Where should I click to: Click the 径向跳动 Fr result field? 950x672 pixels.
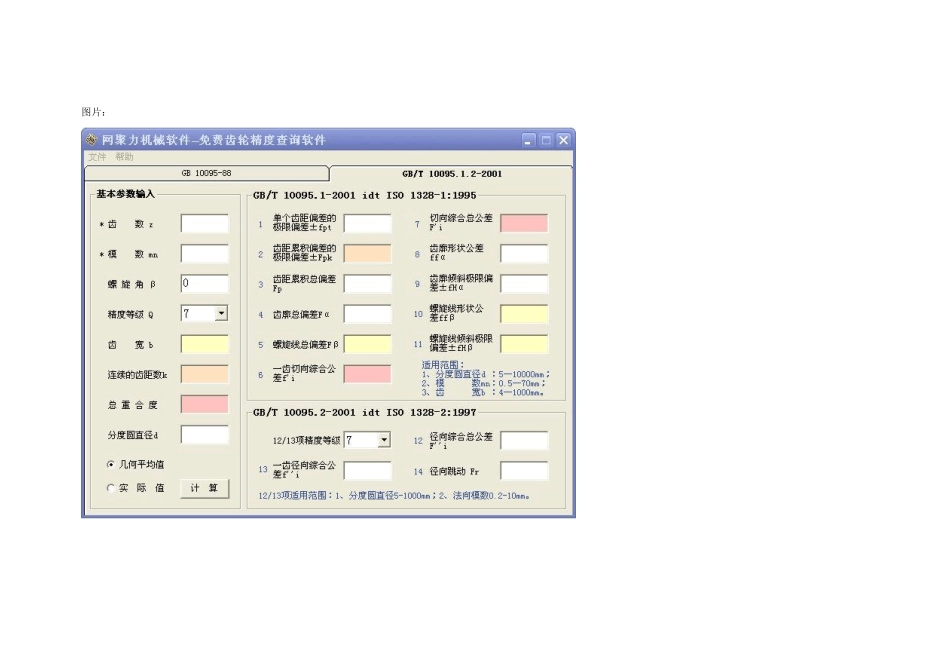point(524,471)
